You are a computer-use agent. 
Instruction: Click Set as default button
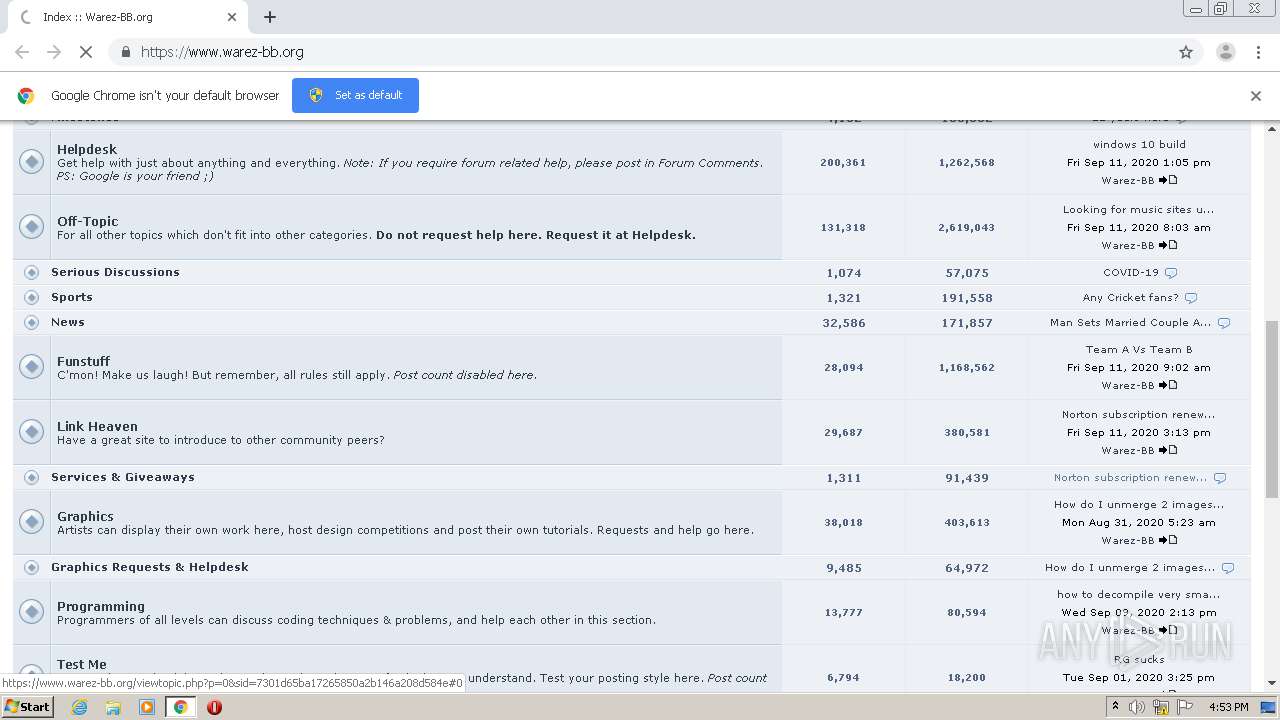[355, 95]
